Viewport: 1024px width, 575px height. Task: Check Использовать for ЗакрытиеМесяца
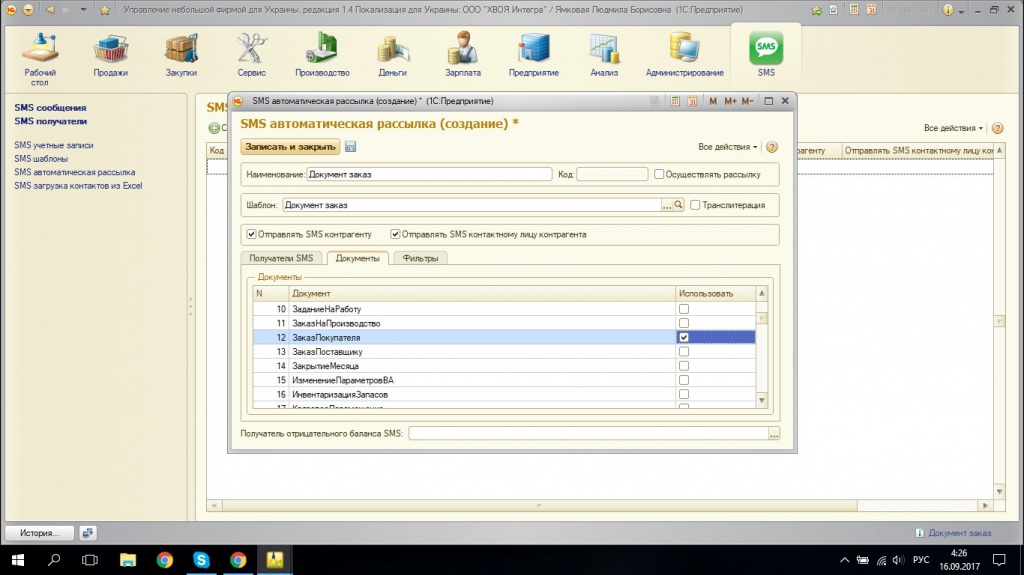(x=684, y=366)
